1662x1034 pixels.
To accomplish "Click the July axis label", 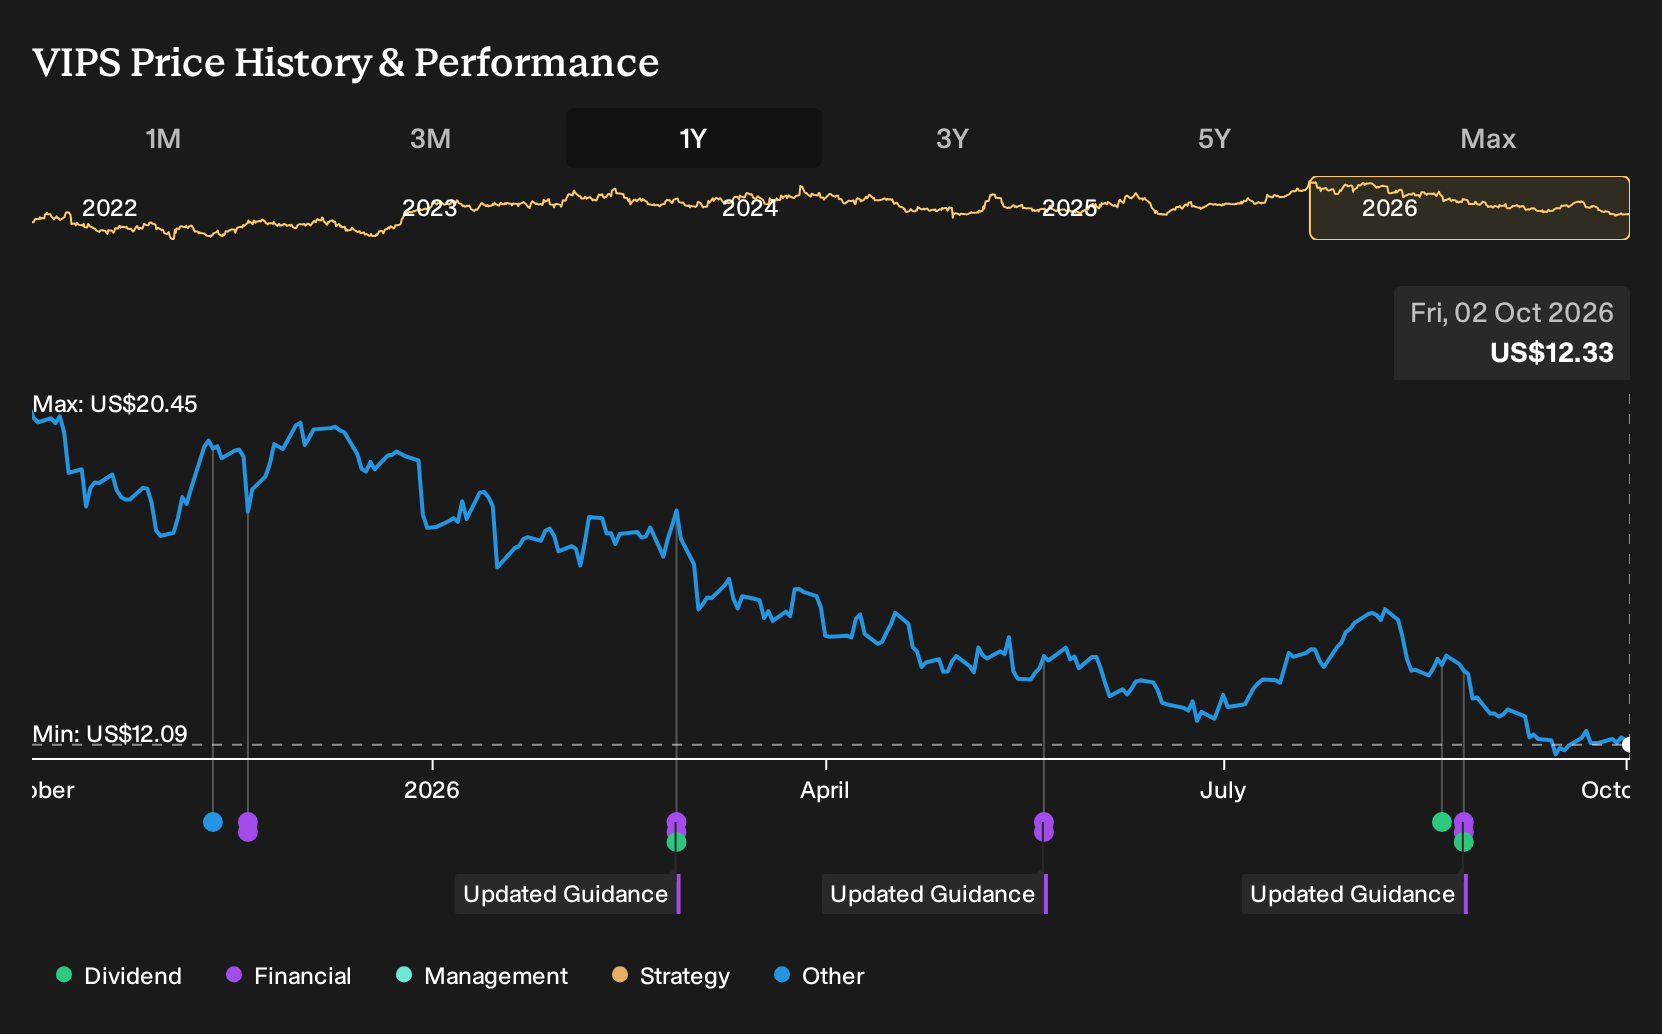I will (1223, 790).
